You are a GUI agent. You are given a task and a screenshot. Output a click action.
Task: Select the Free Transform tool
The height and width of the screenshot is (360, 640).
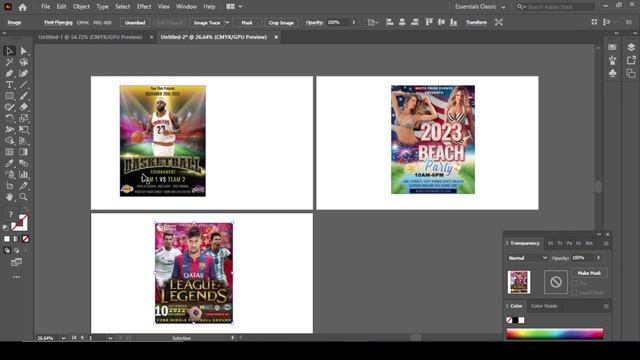click(x=24, y=130)
